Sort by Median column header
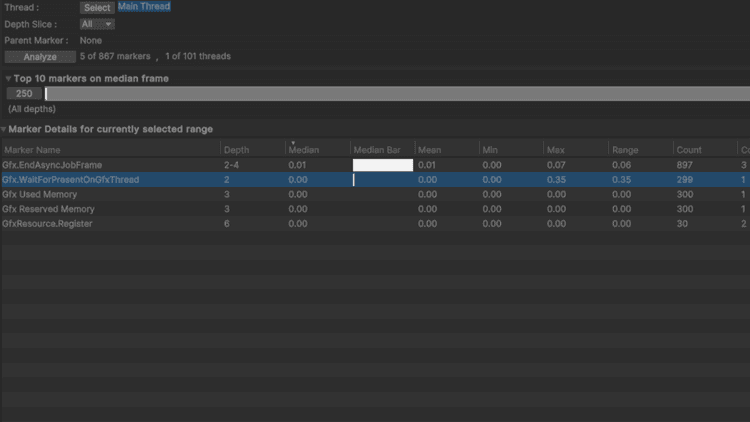 [x=304, y=150]
